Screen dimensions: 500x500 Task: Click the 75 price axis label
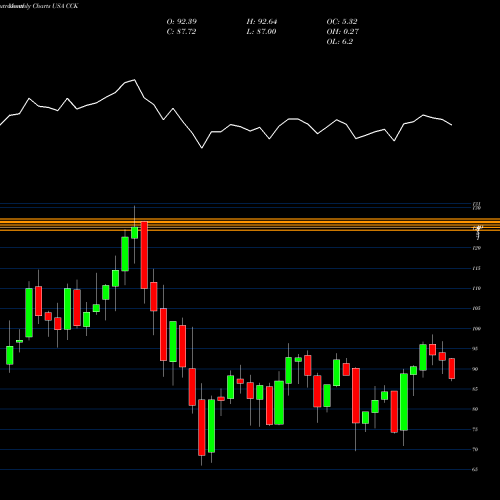click(x=476, y=429)
